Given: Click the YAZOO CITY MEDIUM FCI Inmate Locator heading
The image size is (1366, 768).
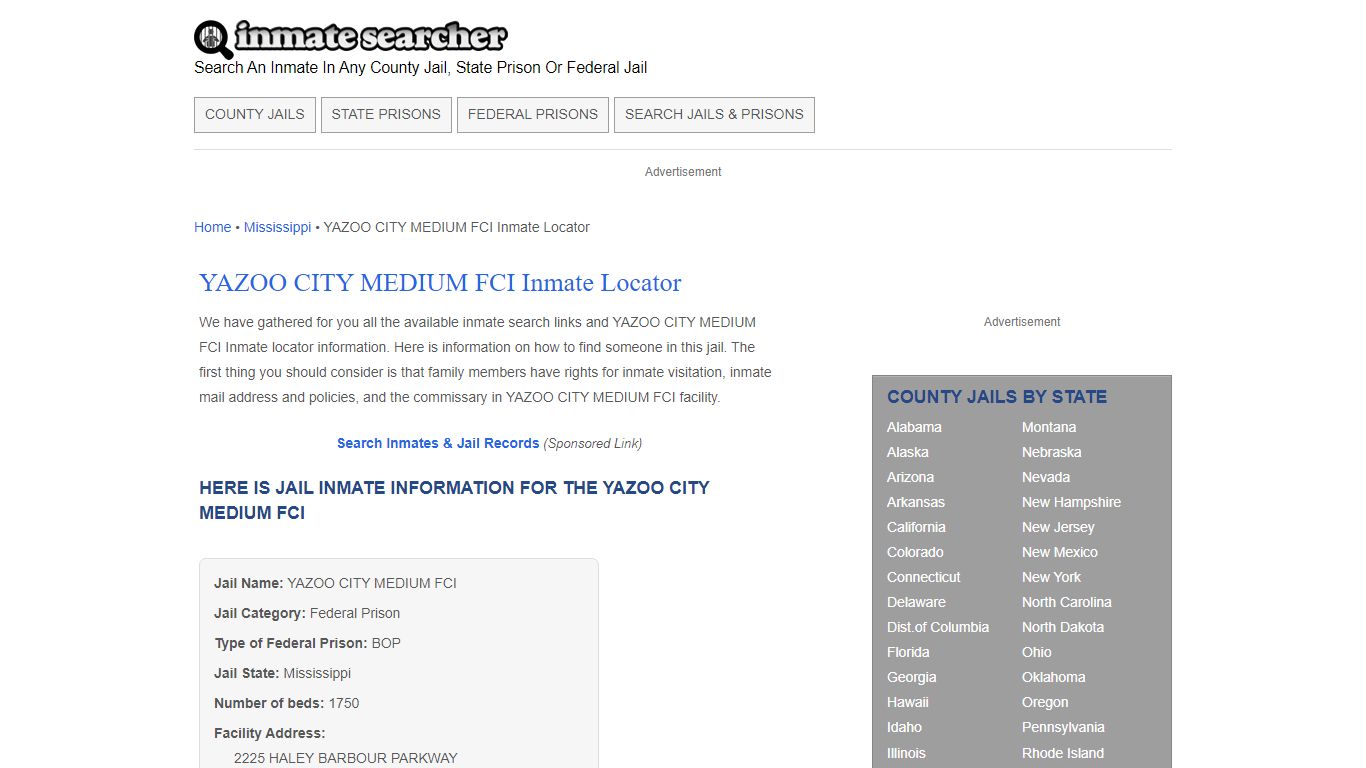Looking at the screenshot, I should coord(440,283).
